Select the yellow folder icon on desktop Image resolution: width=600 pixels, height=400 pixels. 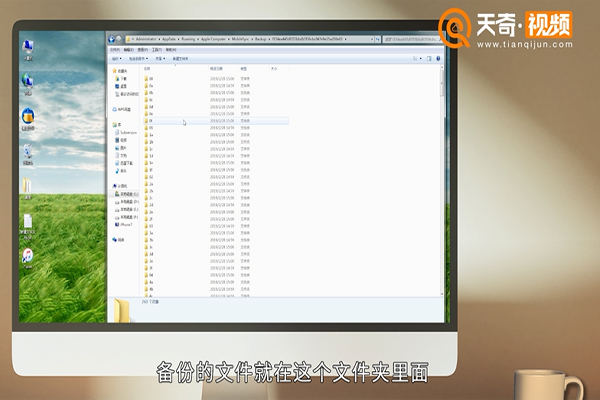click(x=28, y=186)
